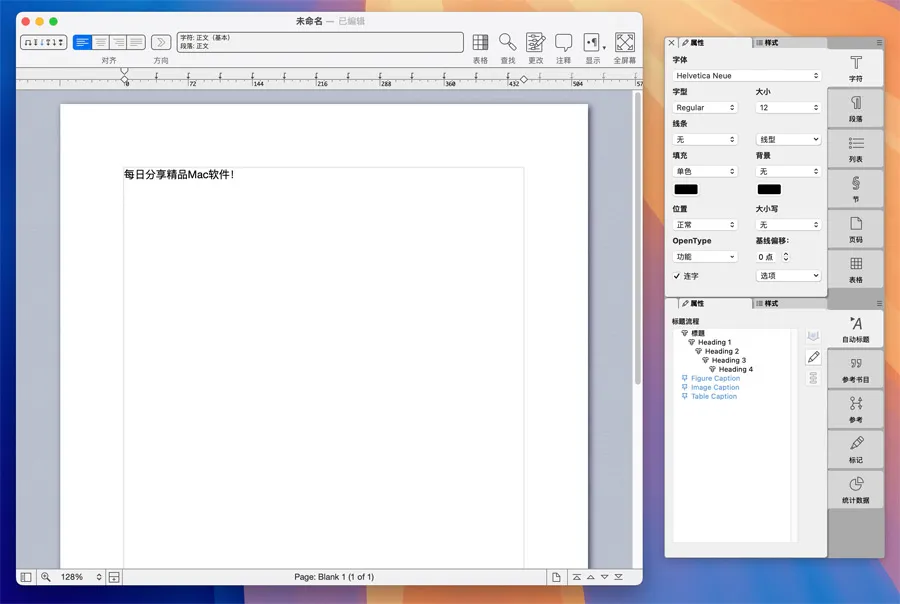900x604 pixels.
Task: Open the 字型 Regular style dropdown
Action: pyautogui.click(x=706, y=108)
